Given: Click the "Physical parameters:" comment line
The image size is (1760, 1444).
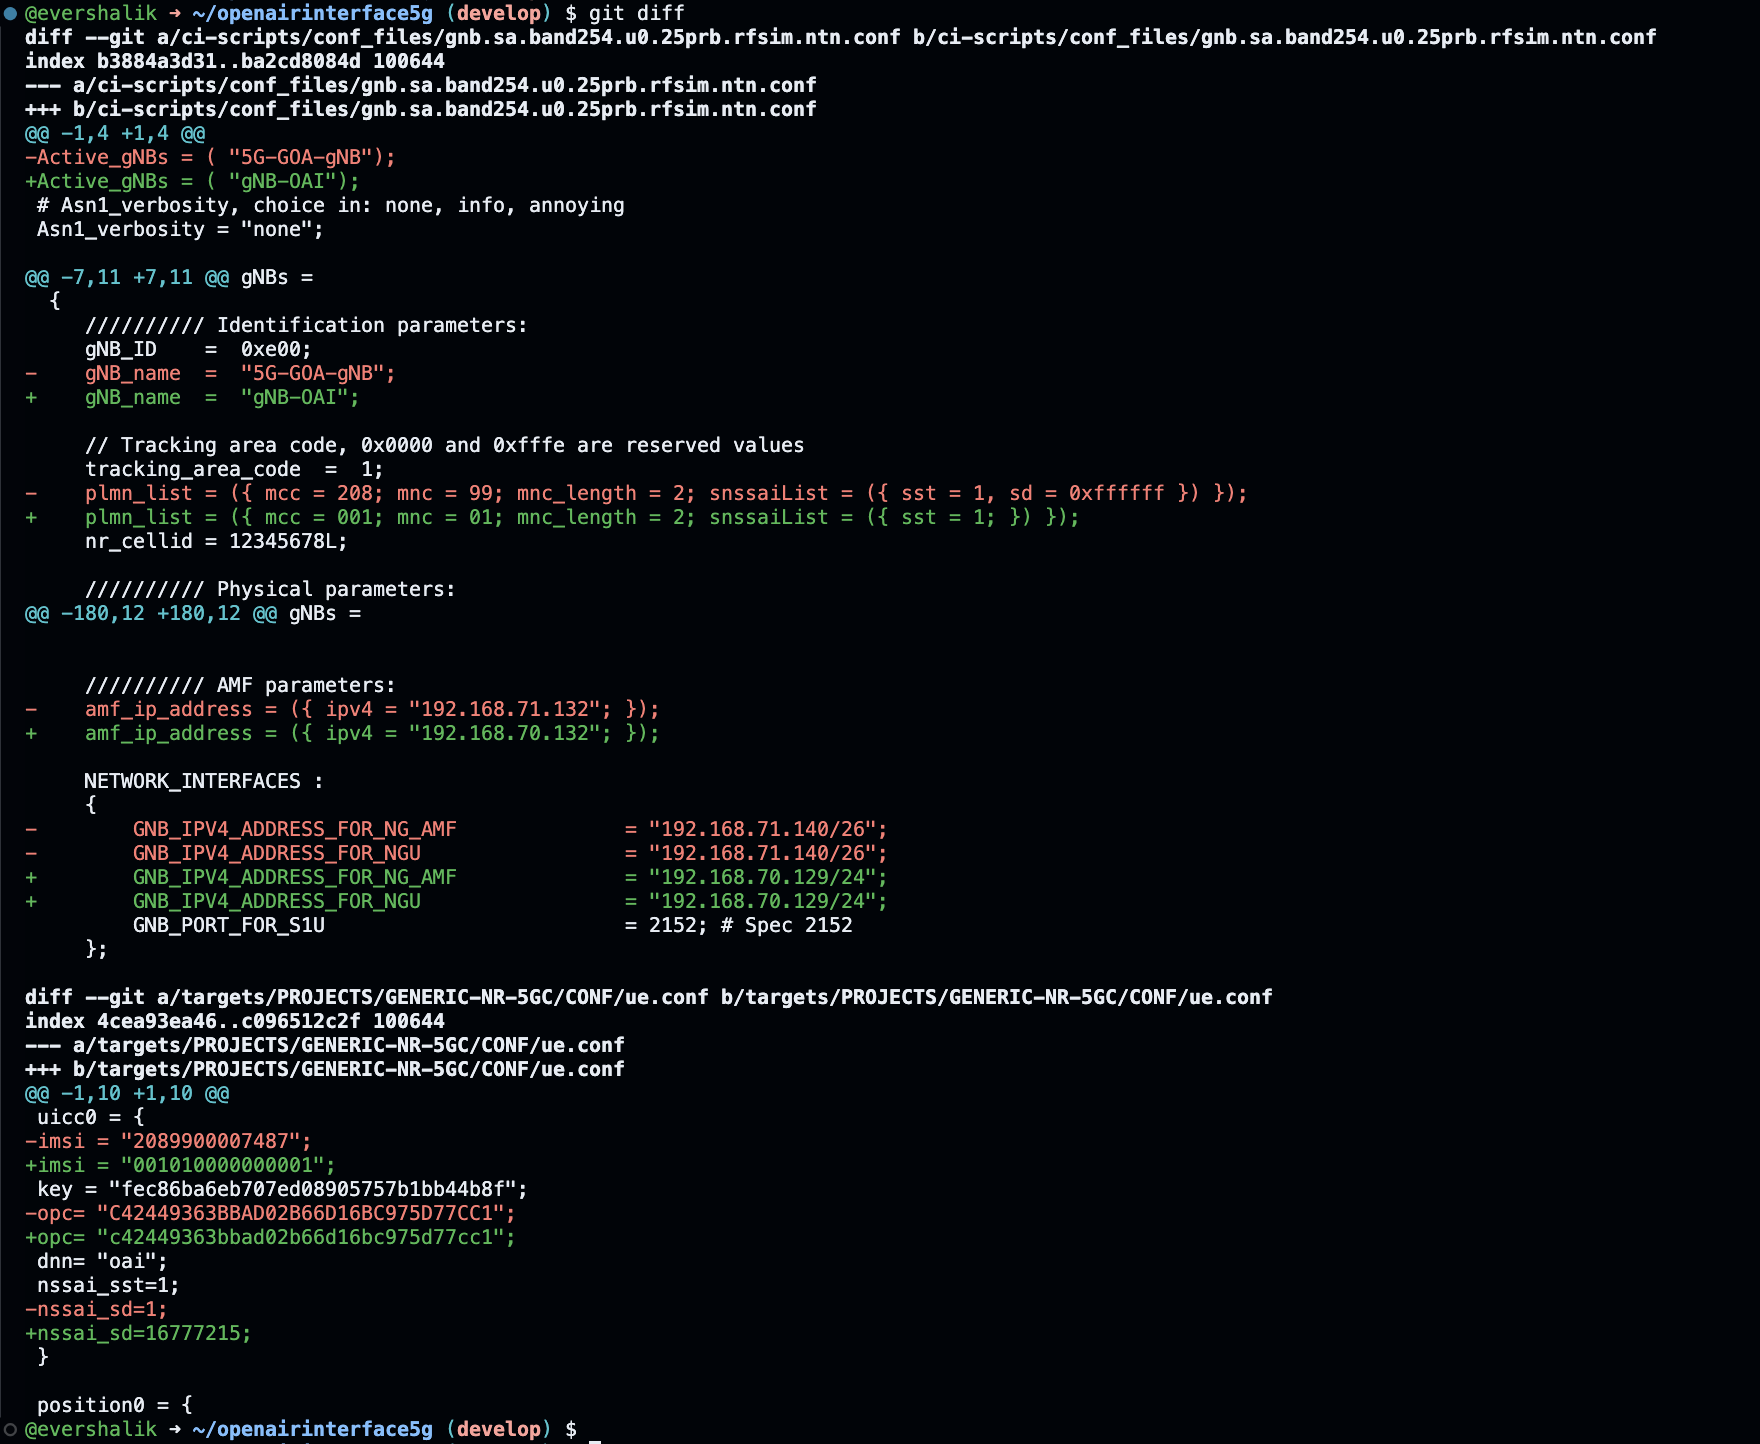Looking at the screenshot, I should [270, 589].
